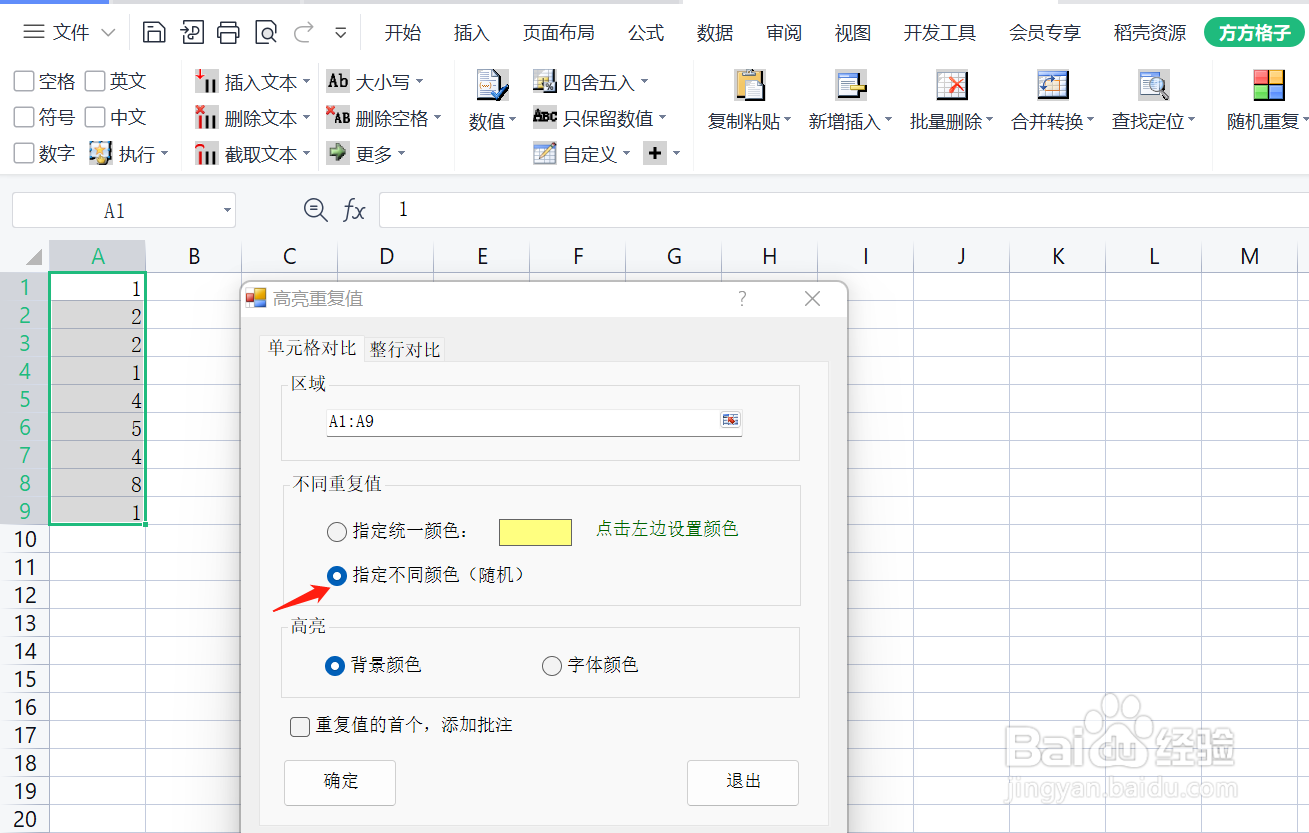Click the 大小写 case icon
Viewport: 1309px width, 833px height.
[x=338, y=81]
